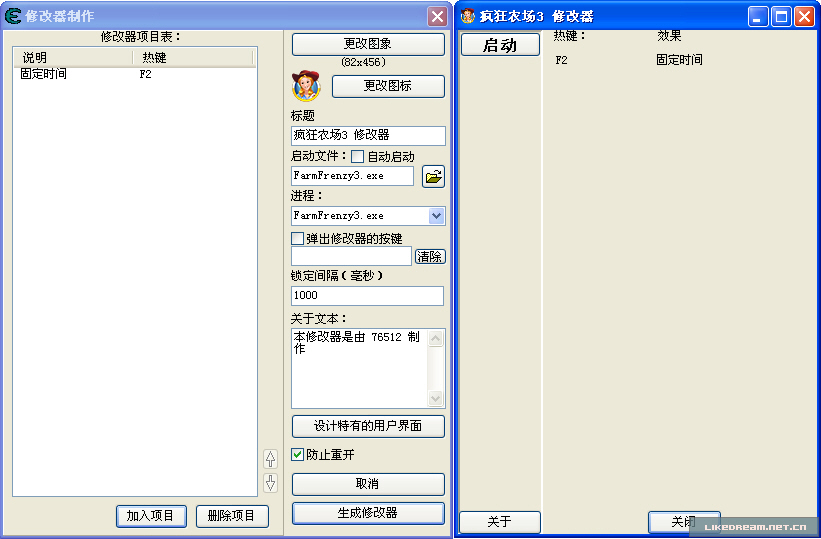Click the 取消 button

(368, 484)
